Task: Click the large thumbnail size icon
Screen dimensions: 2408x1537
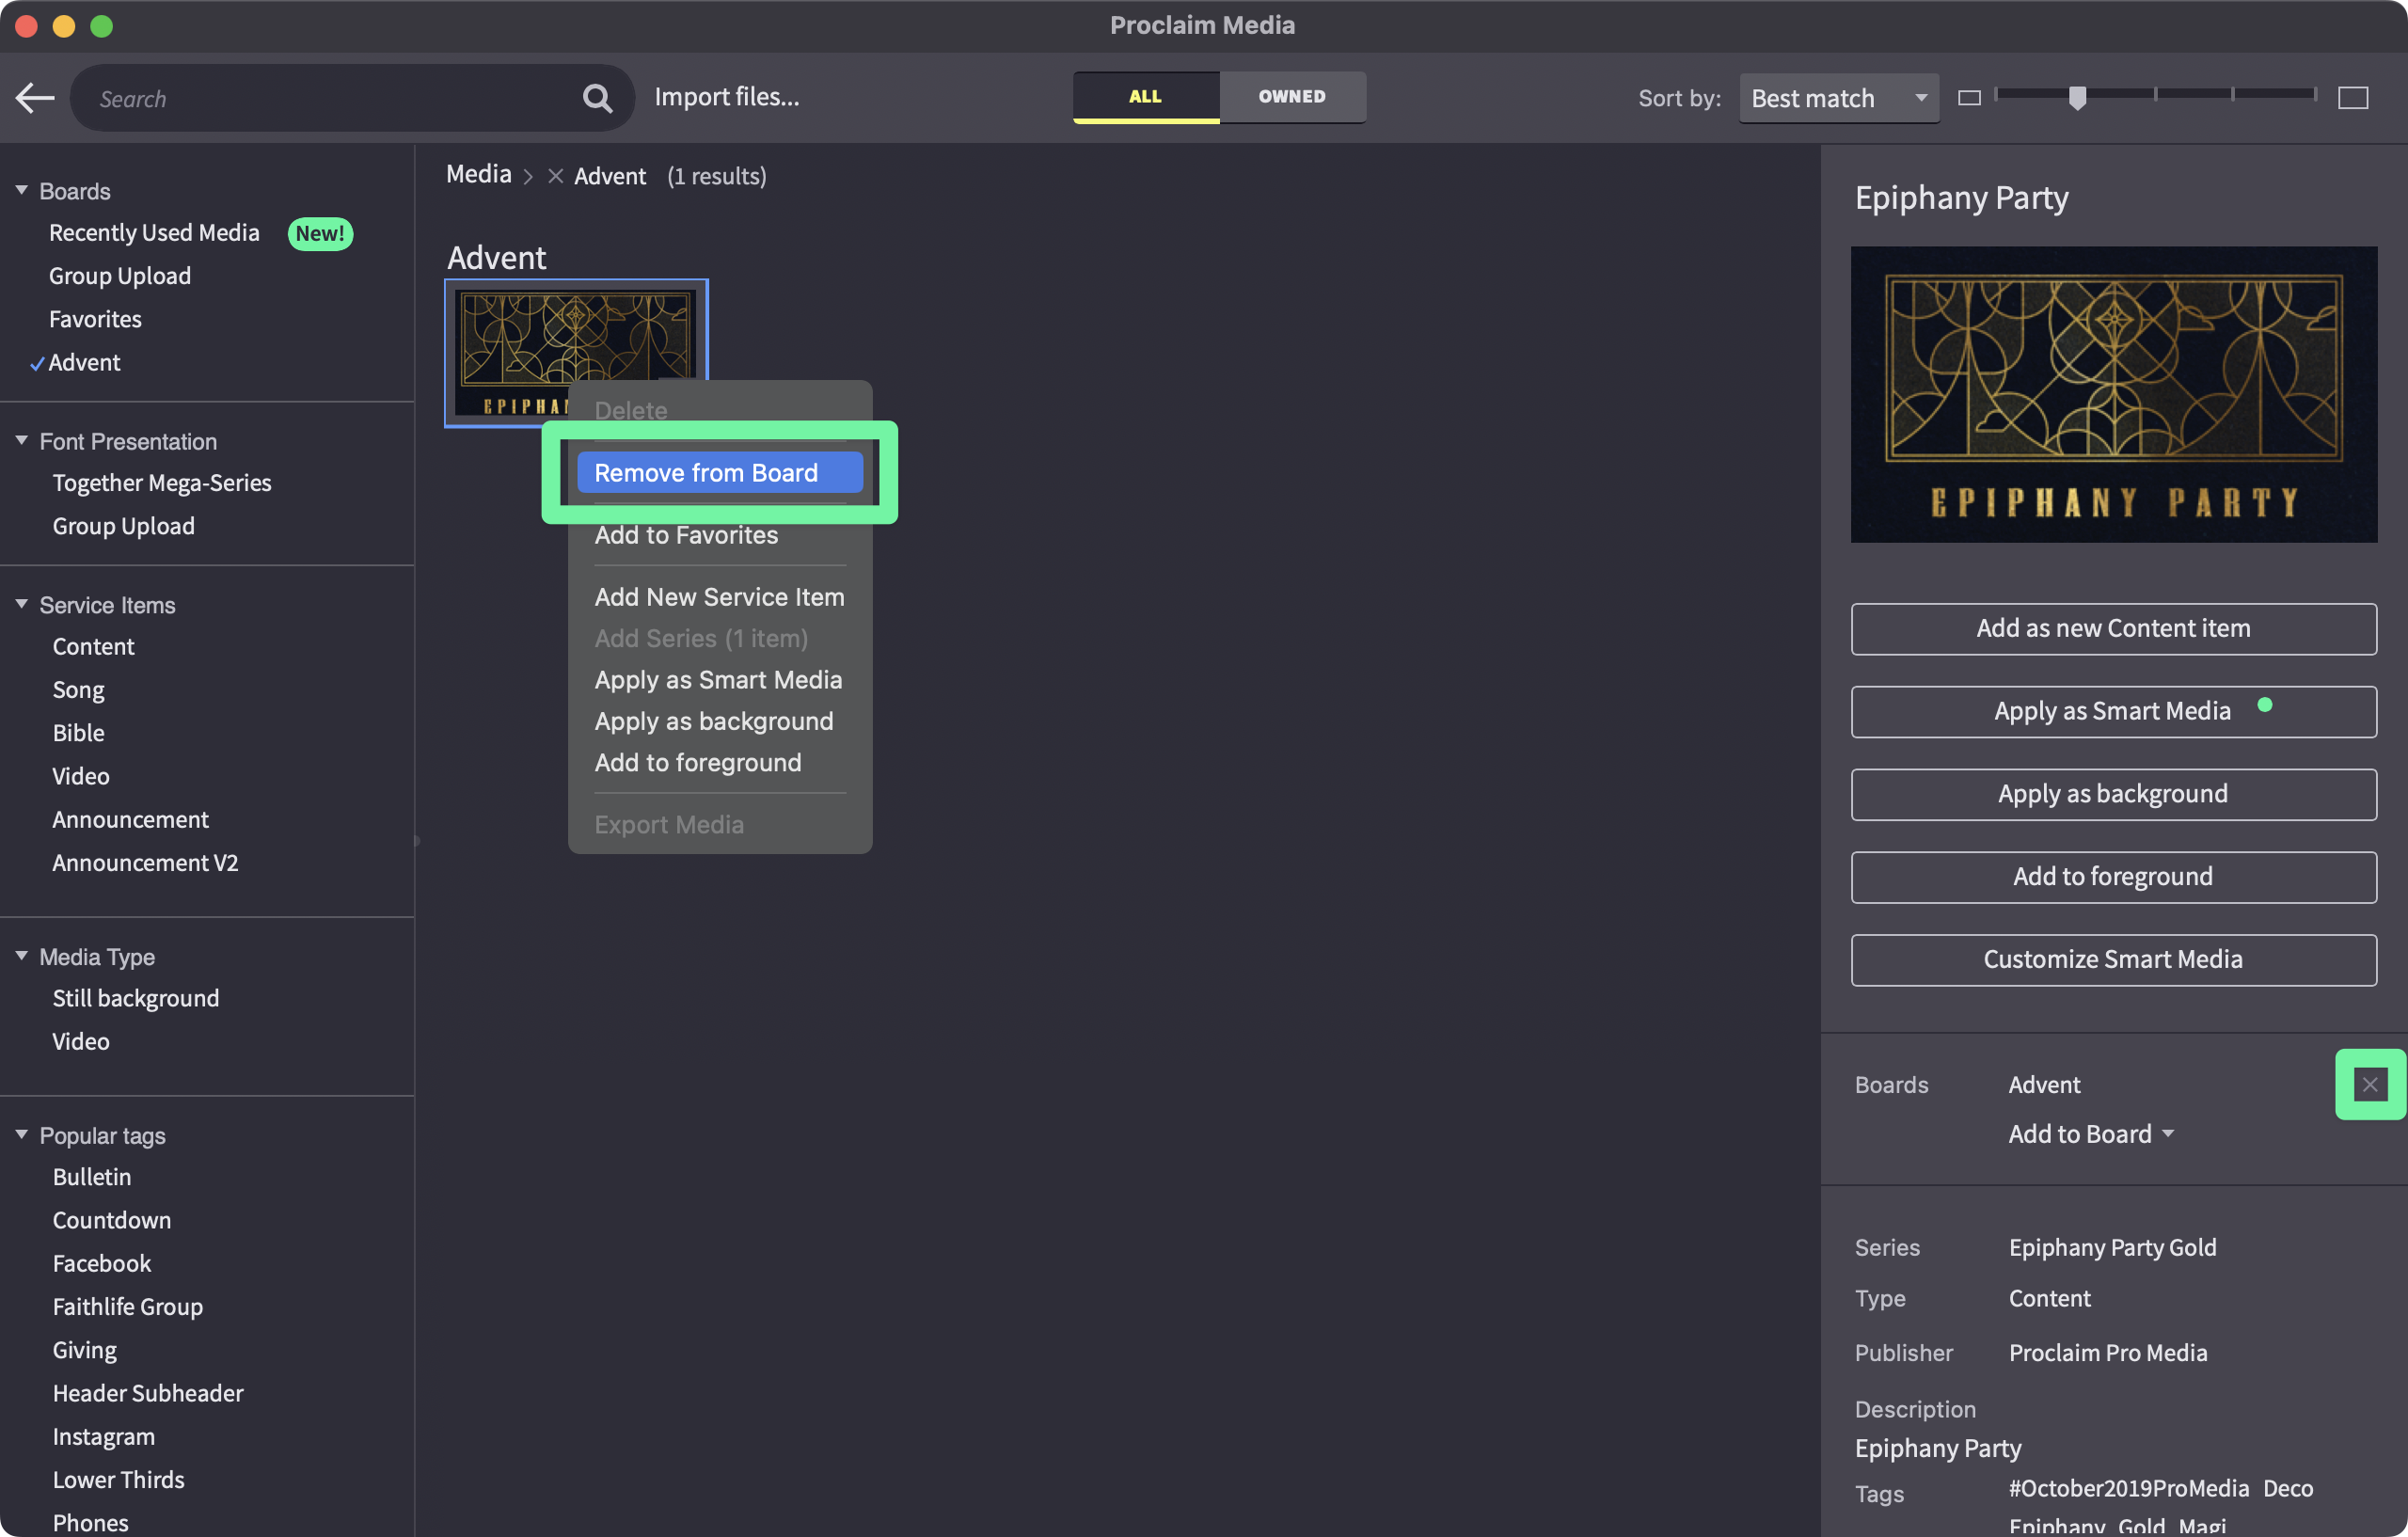Action: click(2353, 98)
